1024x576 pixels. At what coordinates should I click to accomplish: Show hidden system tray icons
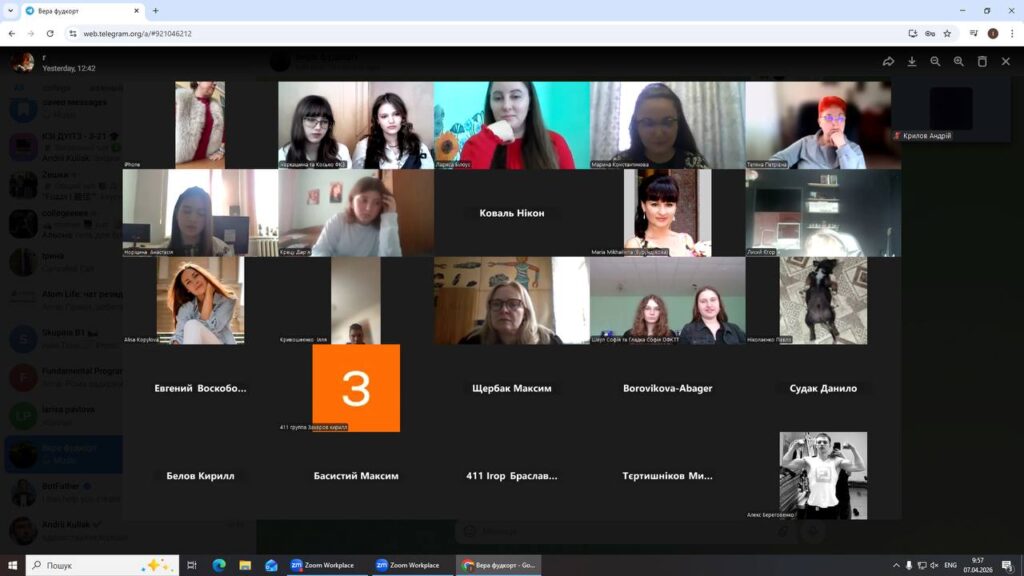[x=896, y=566]
